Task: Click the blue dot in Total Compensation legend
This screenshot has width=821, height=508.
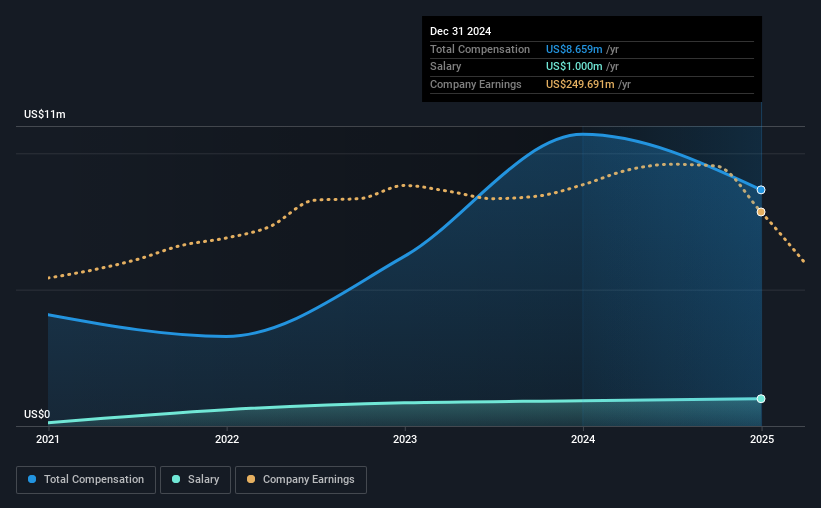Action: [x=32, y=479]
